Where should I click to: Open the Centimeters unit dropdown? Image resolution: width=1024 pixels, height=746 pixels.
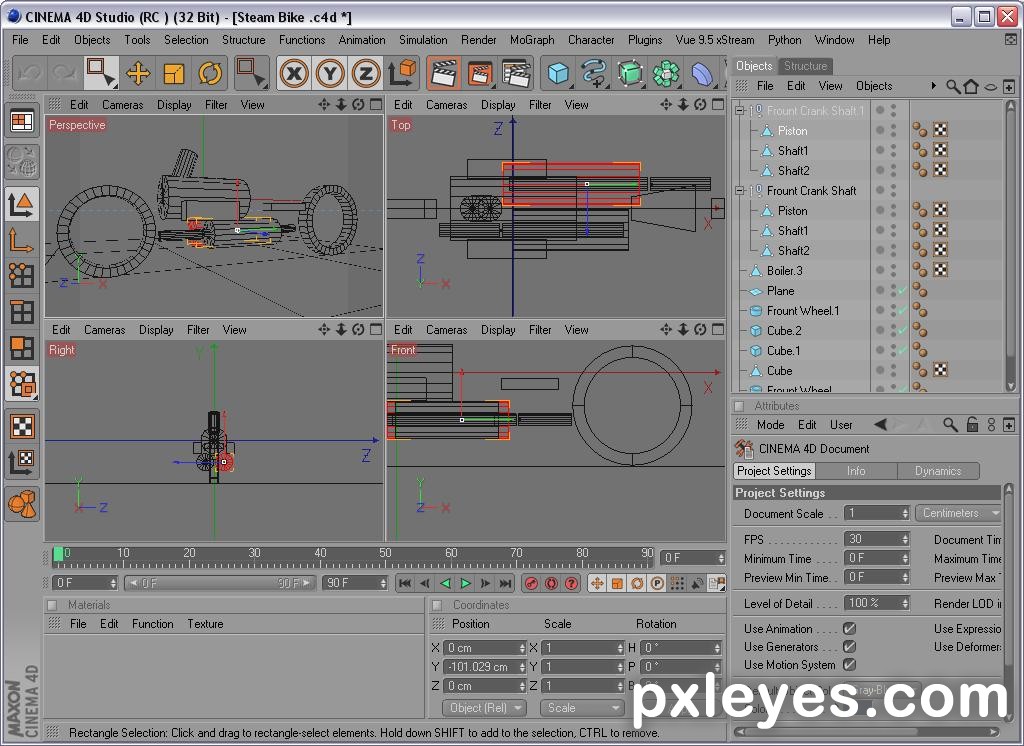click(x=958, y=513)
